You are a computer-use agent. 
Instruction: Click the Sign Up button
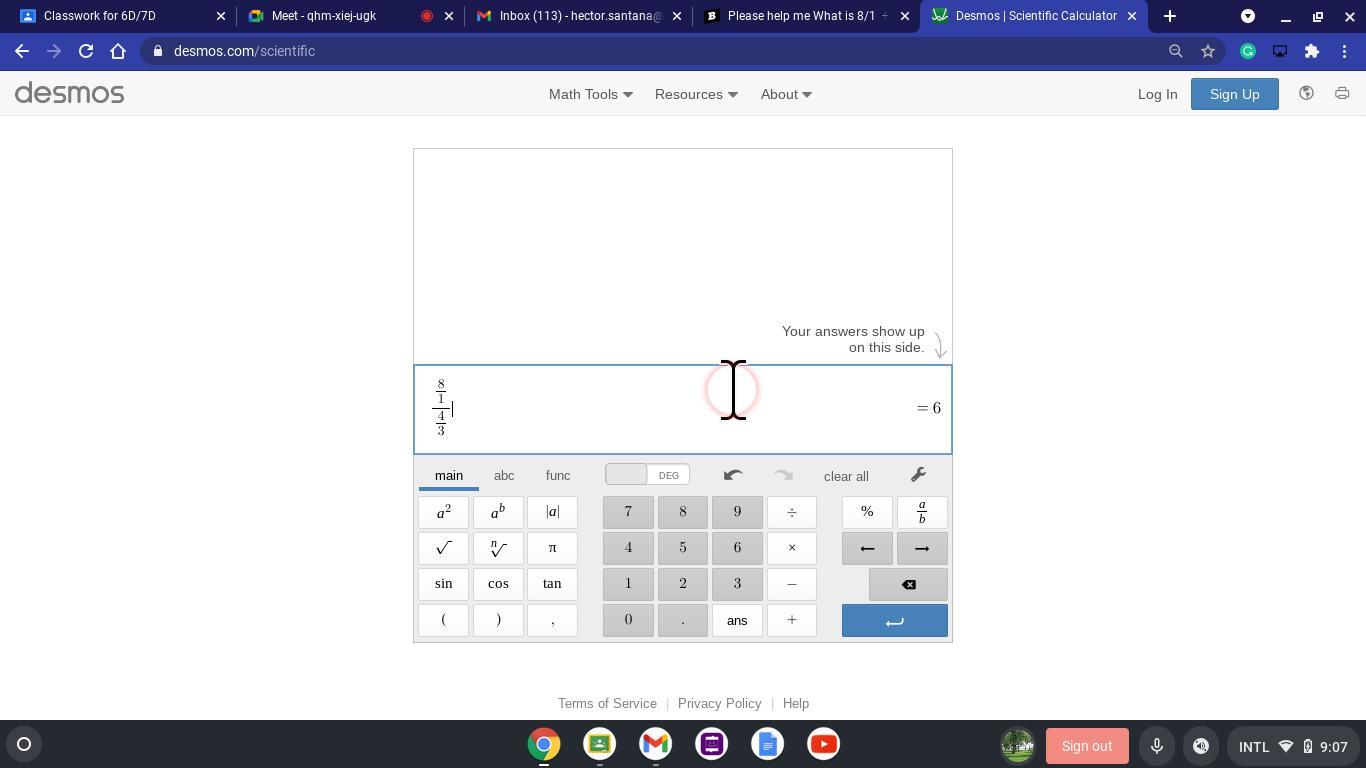click(1234, 94)
